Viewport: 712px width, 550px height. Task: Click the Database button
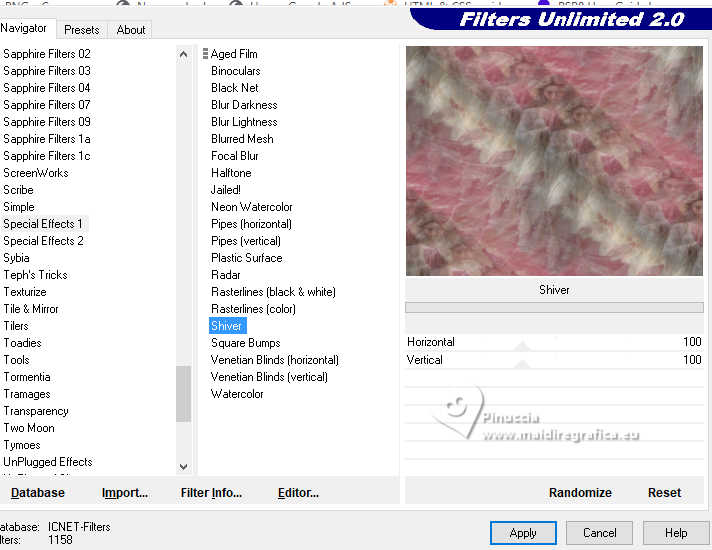[x=38, y=493]
